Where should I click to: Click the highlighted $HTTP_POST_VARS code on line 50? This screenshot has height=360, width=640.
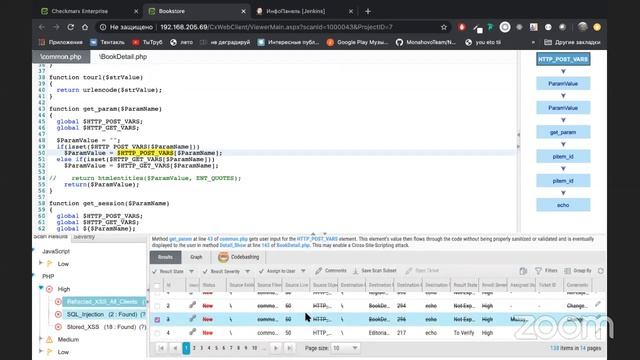tap(145, 153)
